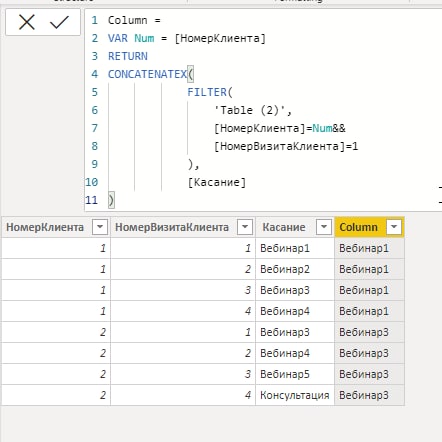This screenshot has width=442, height=442.
Task: Click the FILTER function on line 5
Action: 207,92
